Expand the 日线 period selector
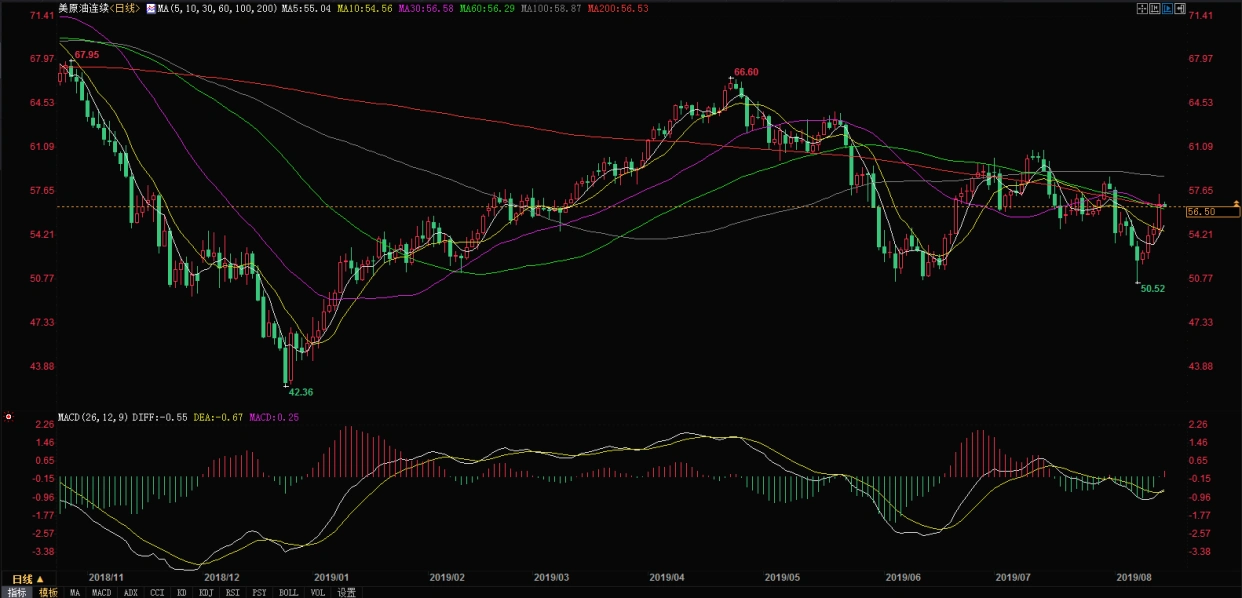This screenshot has width=1242, height=598. point(27,579)
